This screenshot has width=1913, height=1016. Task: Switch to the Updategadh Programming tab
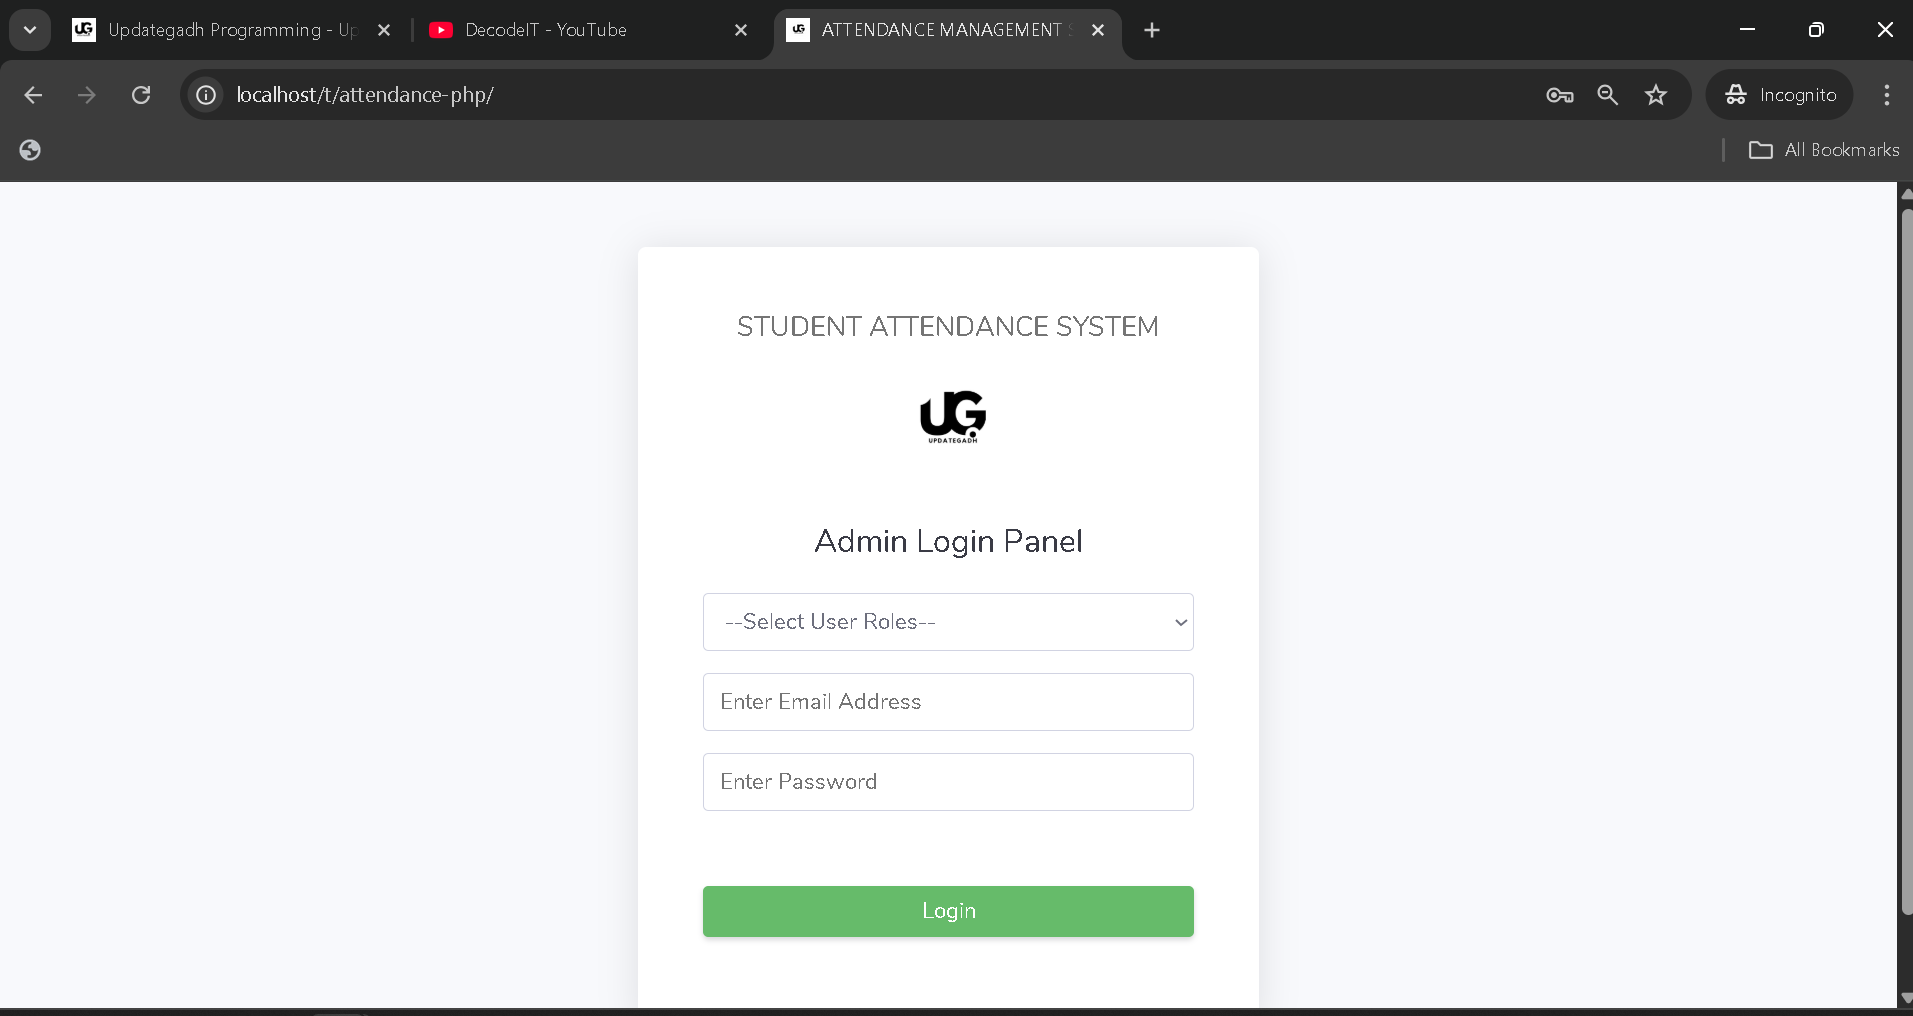click(220, 30)
